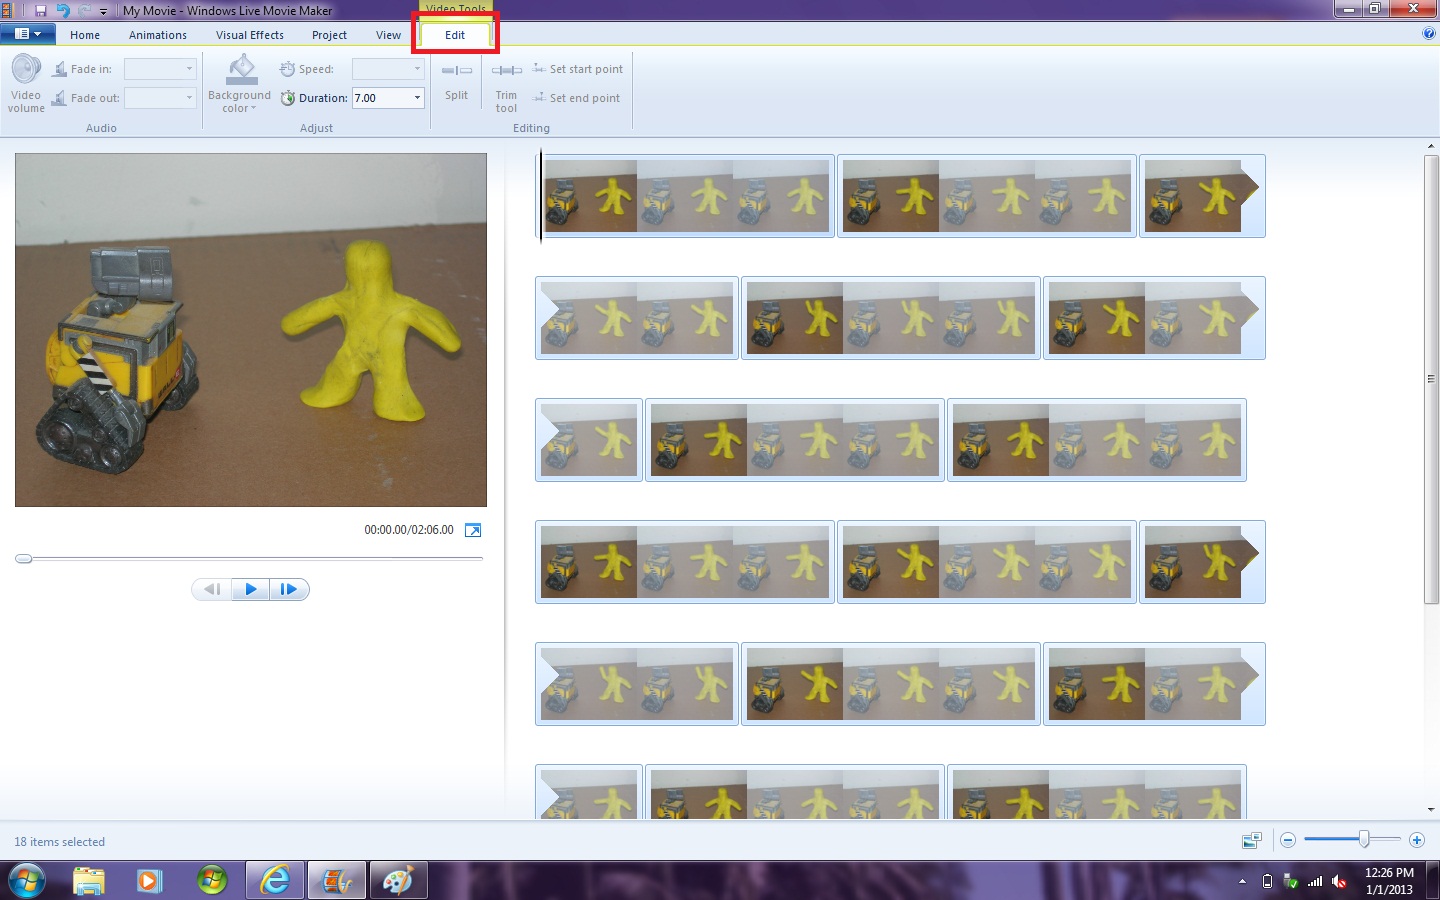
Task: Expand the Background color dropdown arrow
Action: (254, 108)
